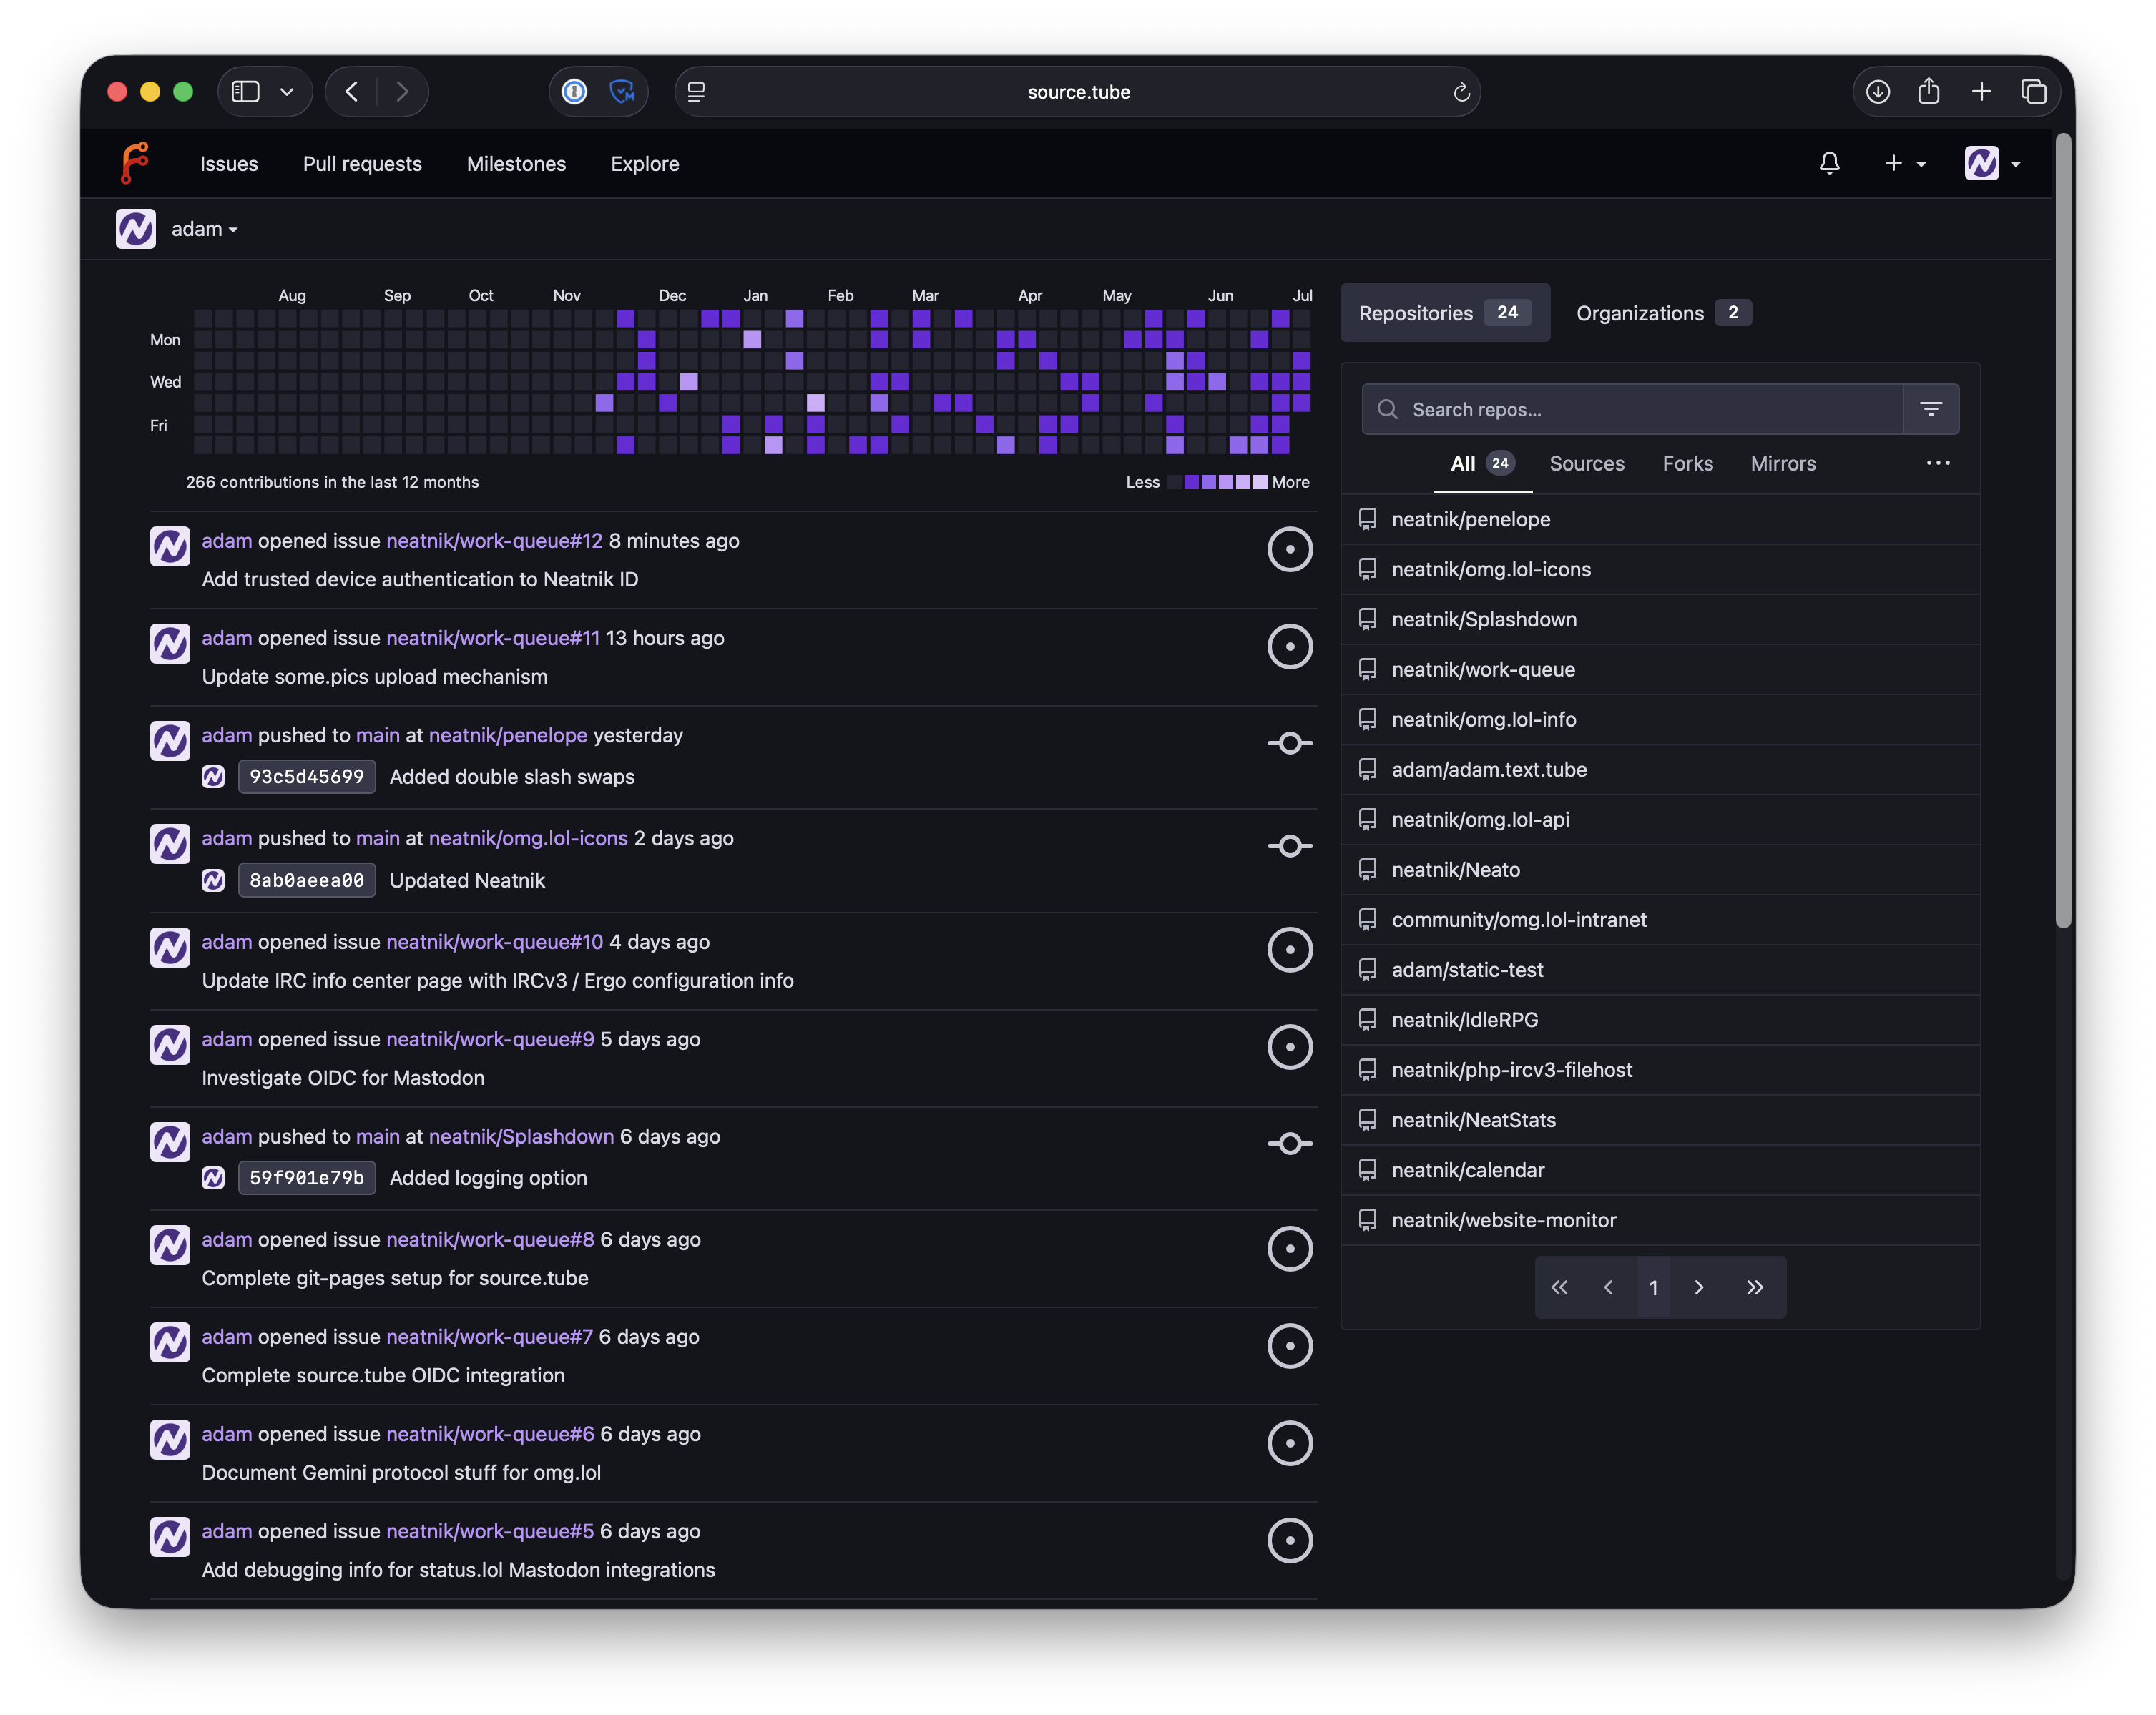Show only Mirrors repositories
The image size is (2156, 1715).
1783,463
